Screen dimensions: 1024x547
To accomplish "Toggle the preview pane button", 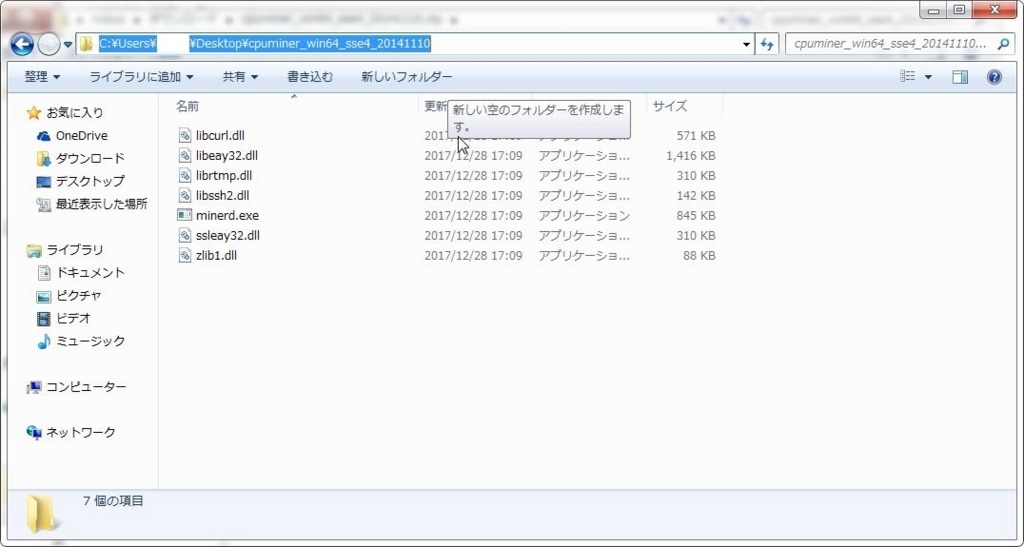I will point(960,77).
